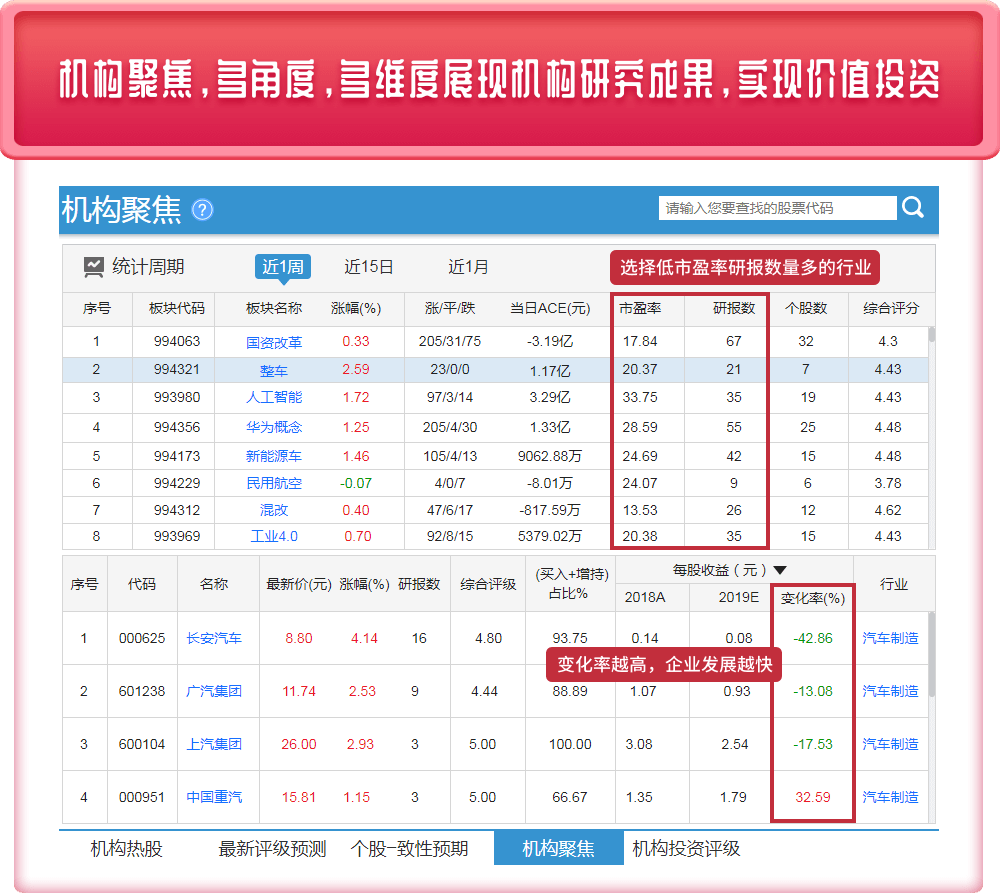The height and width of the screenshot is (893, 1000).
Task: Select stock code 000951 cell
Action: (x=142, y=797)
